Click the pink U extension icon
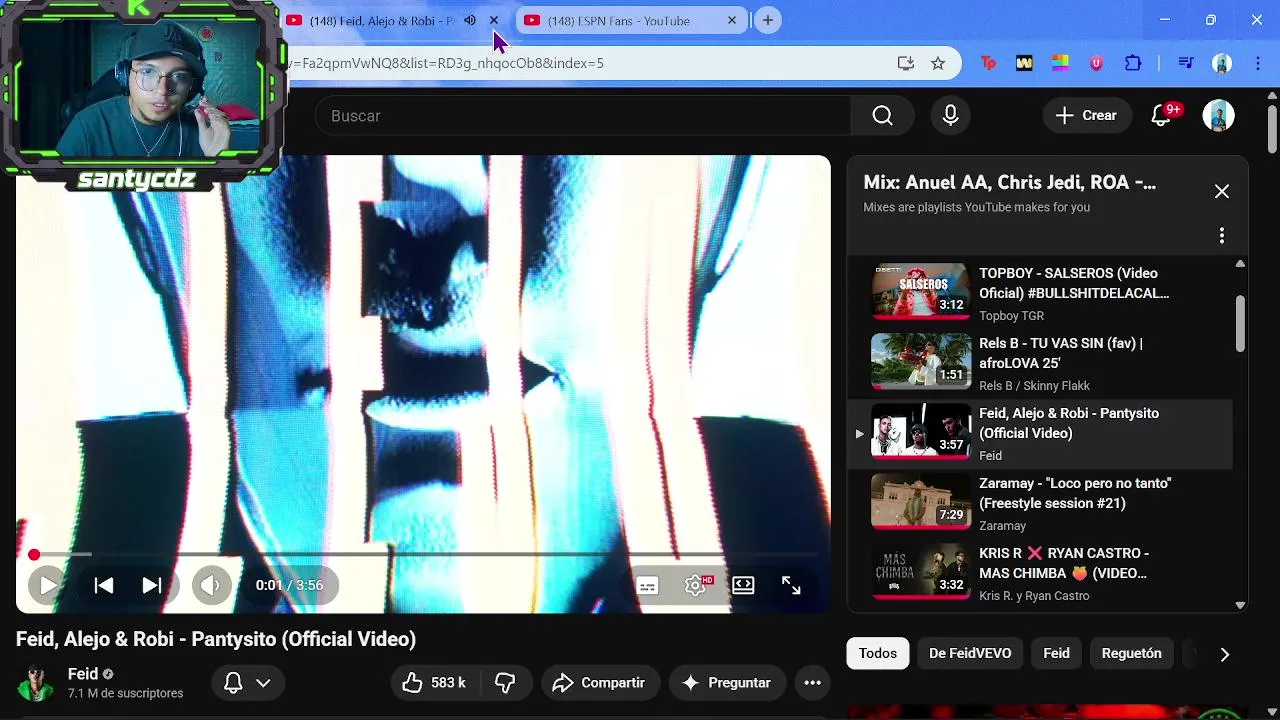 [x=1096, y=63]
